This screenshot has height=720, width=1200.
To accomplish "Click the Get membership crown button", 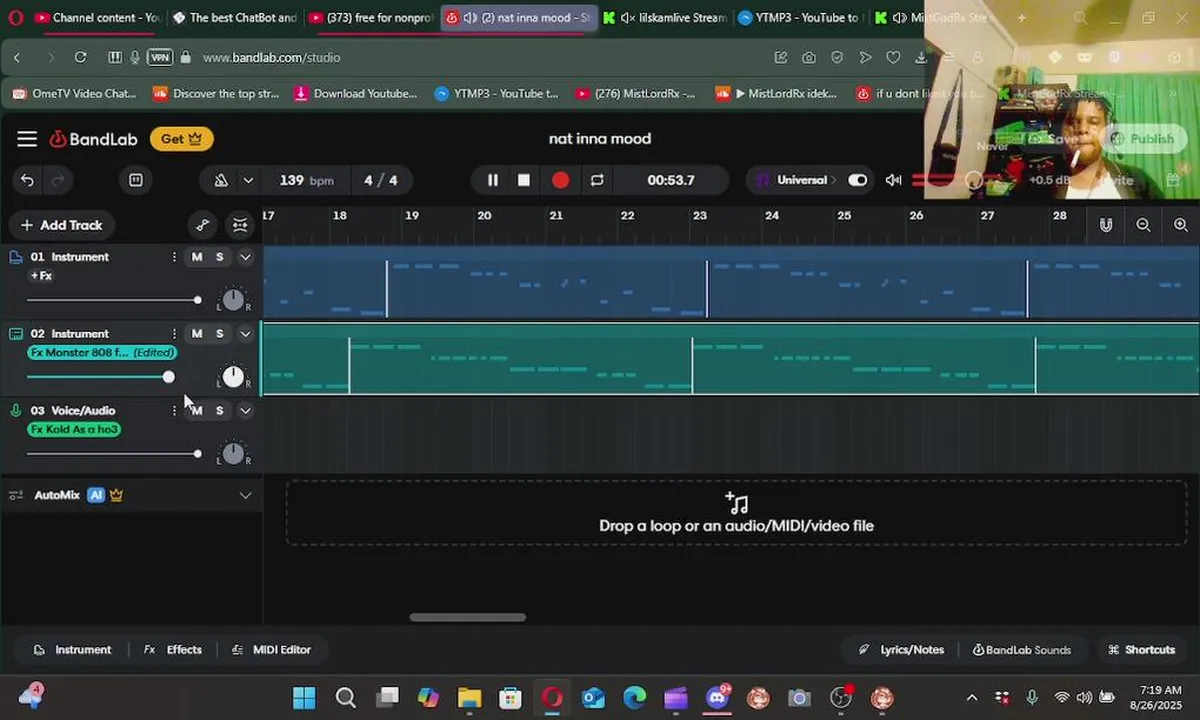I will tap(182, 139).
